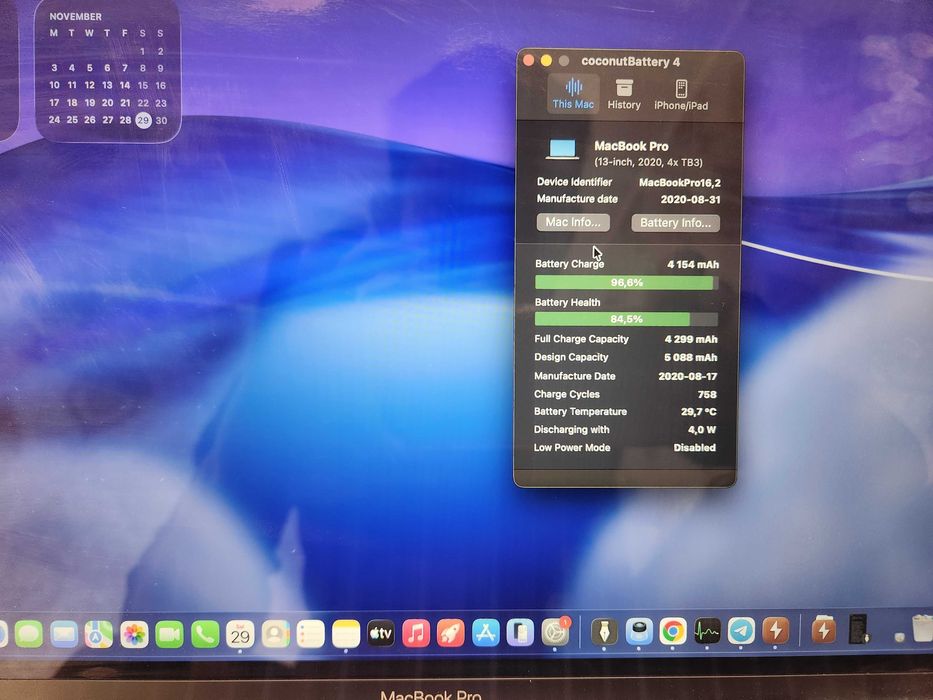
Task: Click the MacBook Pro laptop icon
Action: click(x=562, y=150)
